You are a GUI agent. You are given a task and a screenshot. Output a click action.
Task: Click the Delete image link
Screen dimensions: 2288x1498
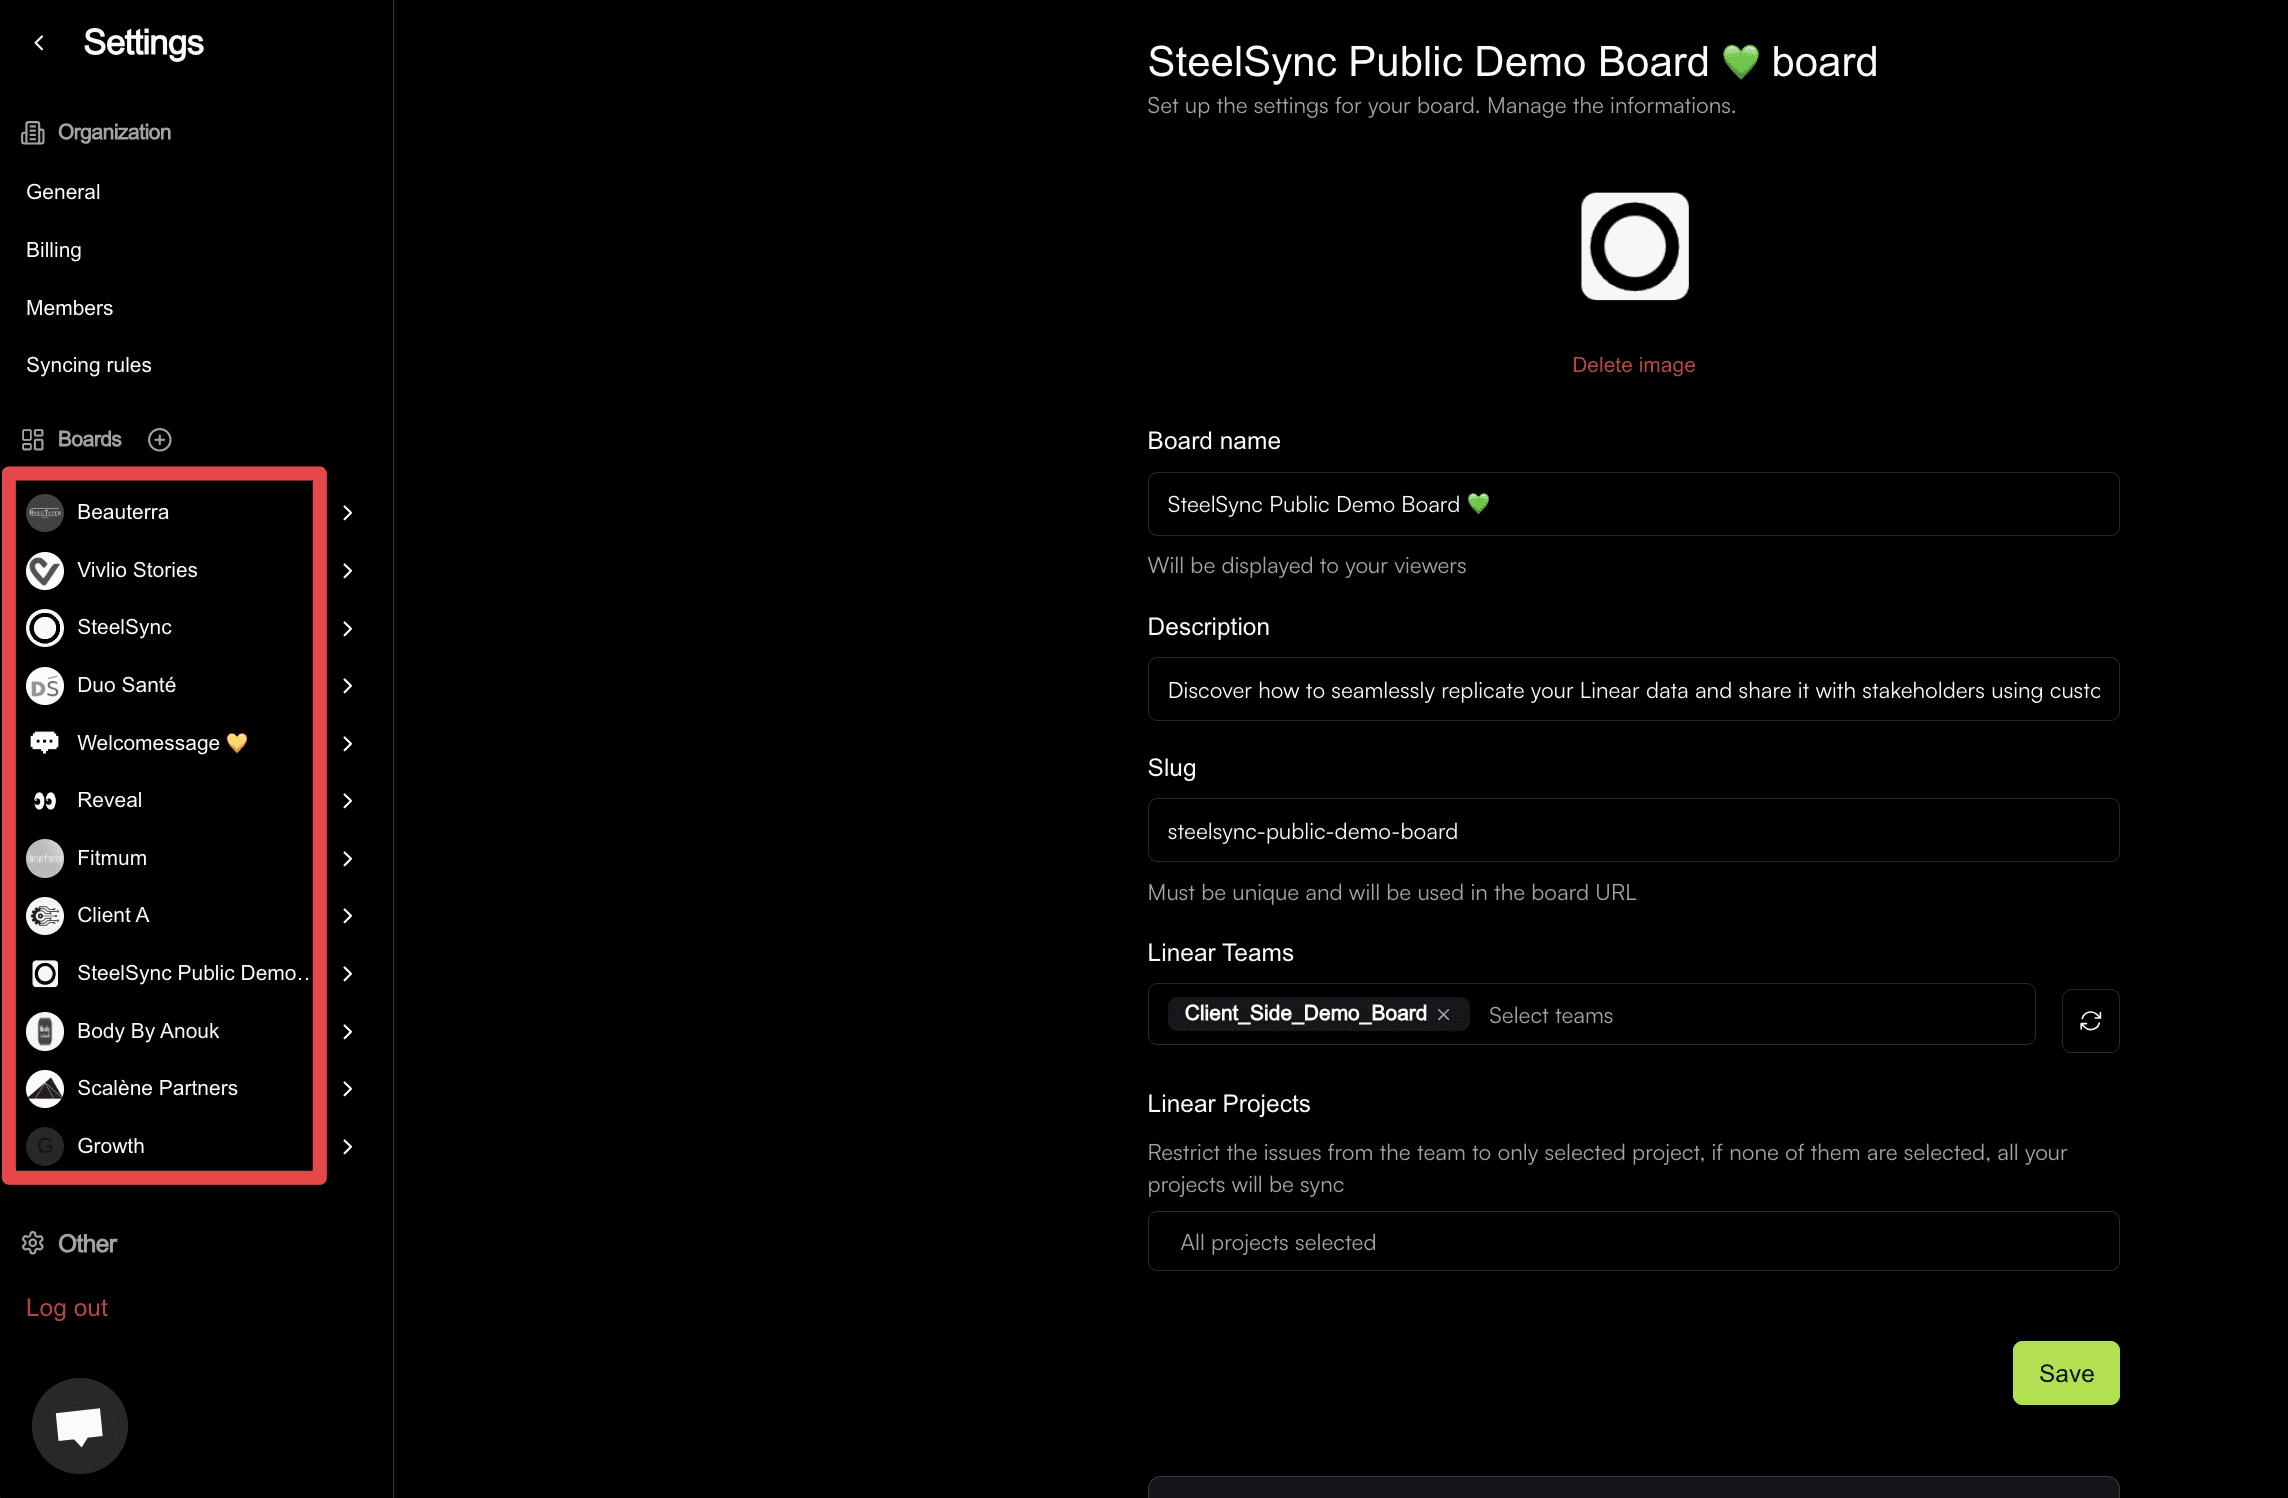click(1633, 364)
